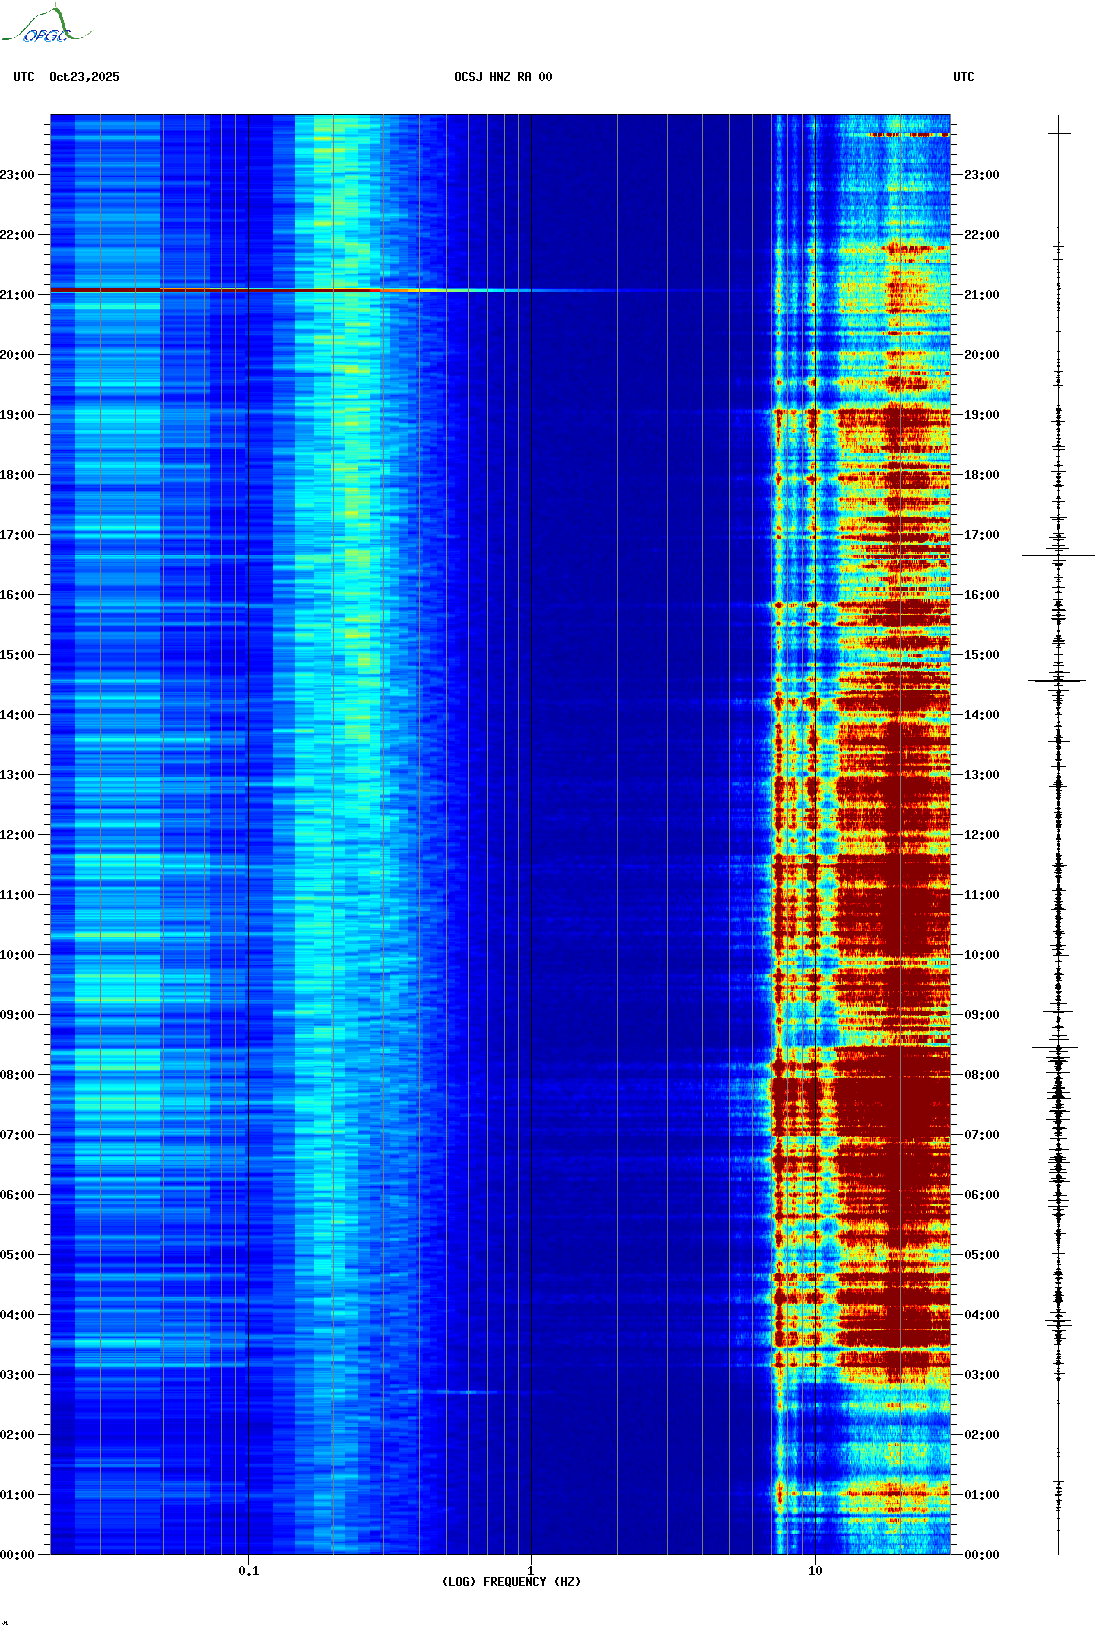
Task: Click the 0.1 frequency tick label
Action: 249,1570
